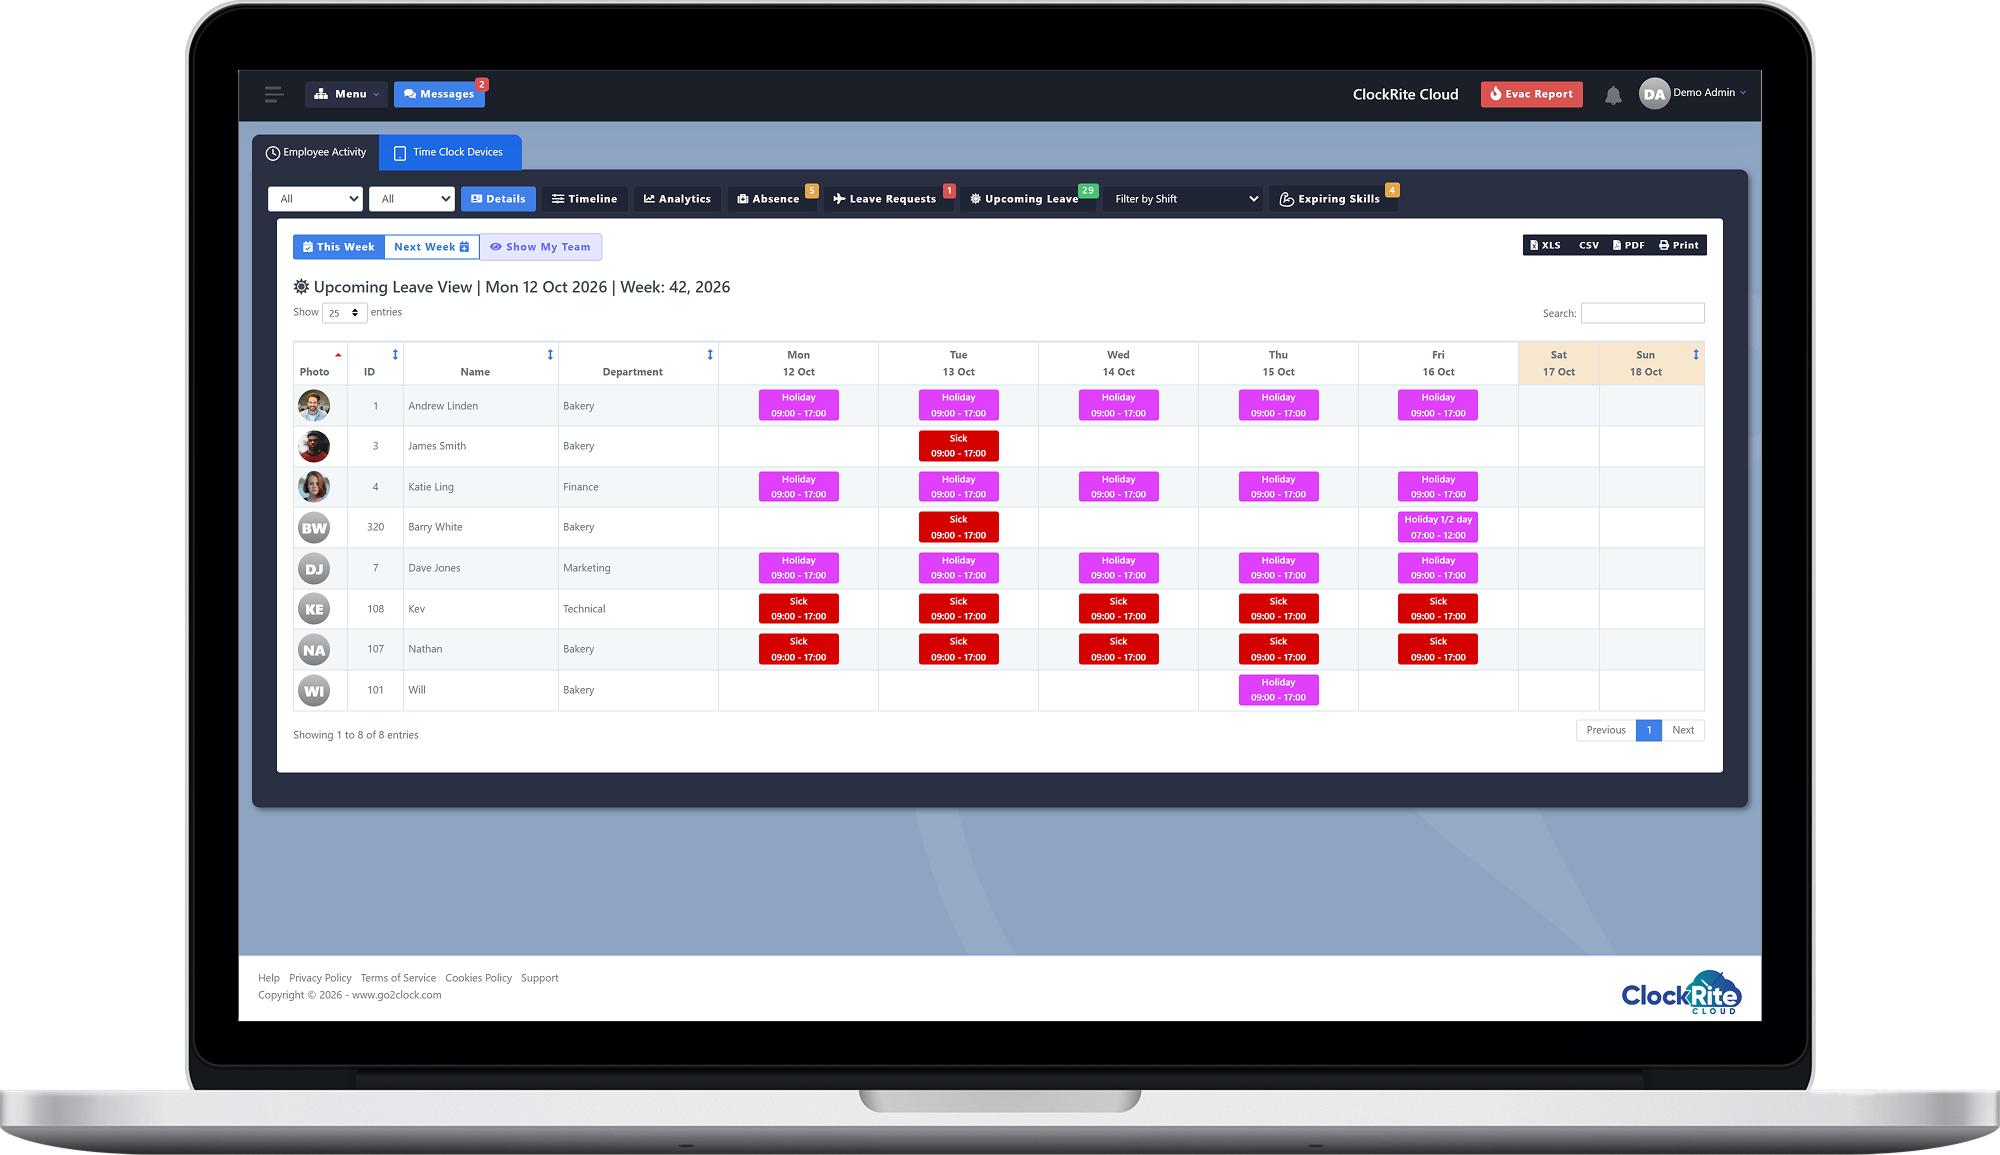Click Andrew Linden's photo
The height and width of the screenshot is (1155, 2000).
(314, 406)
